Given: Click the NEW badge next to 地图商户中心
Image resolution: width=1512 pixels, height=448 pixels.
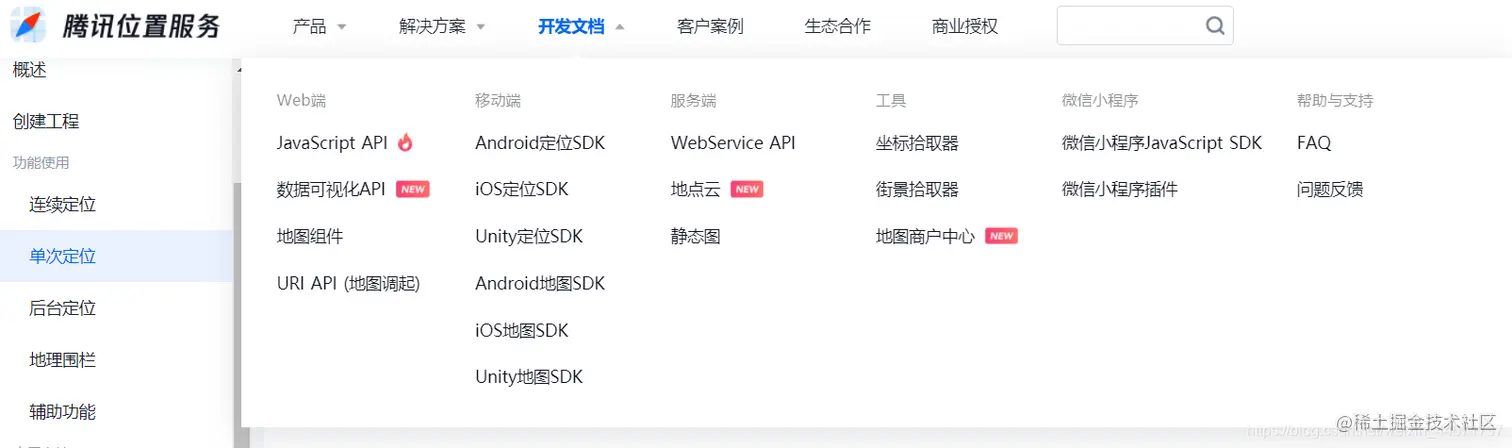Looking at the screenshot, I should tap(1001, 236).
